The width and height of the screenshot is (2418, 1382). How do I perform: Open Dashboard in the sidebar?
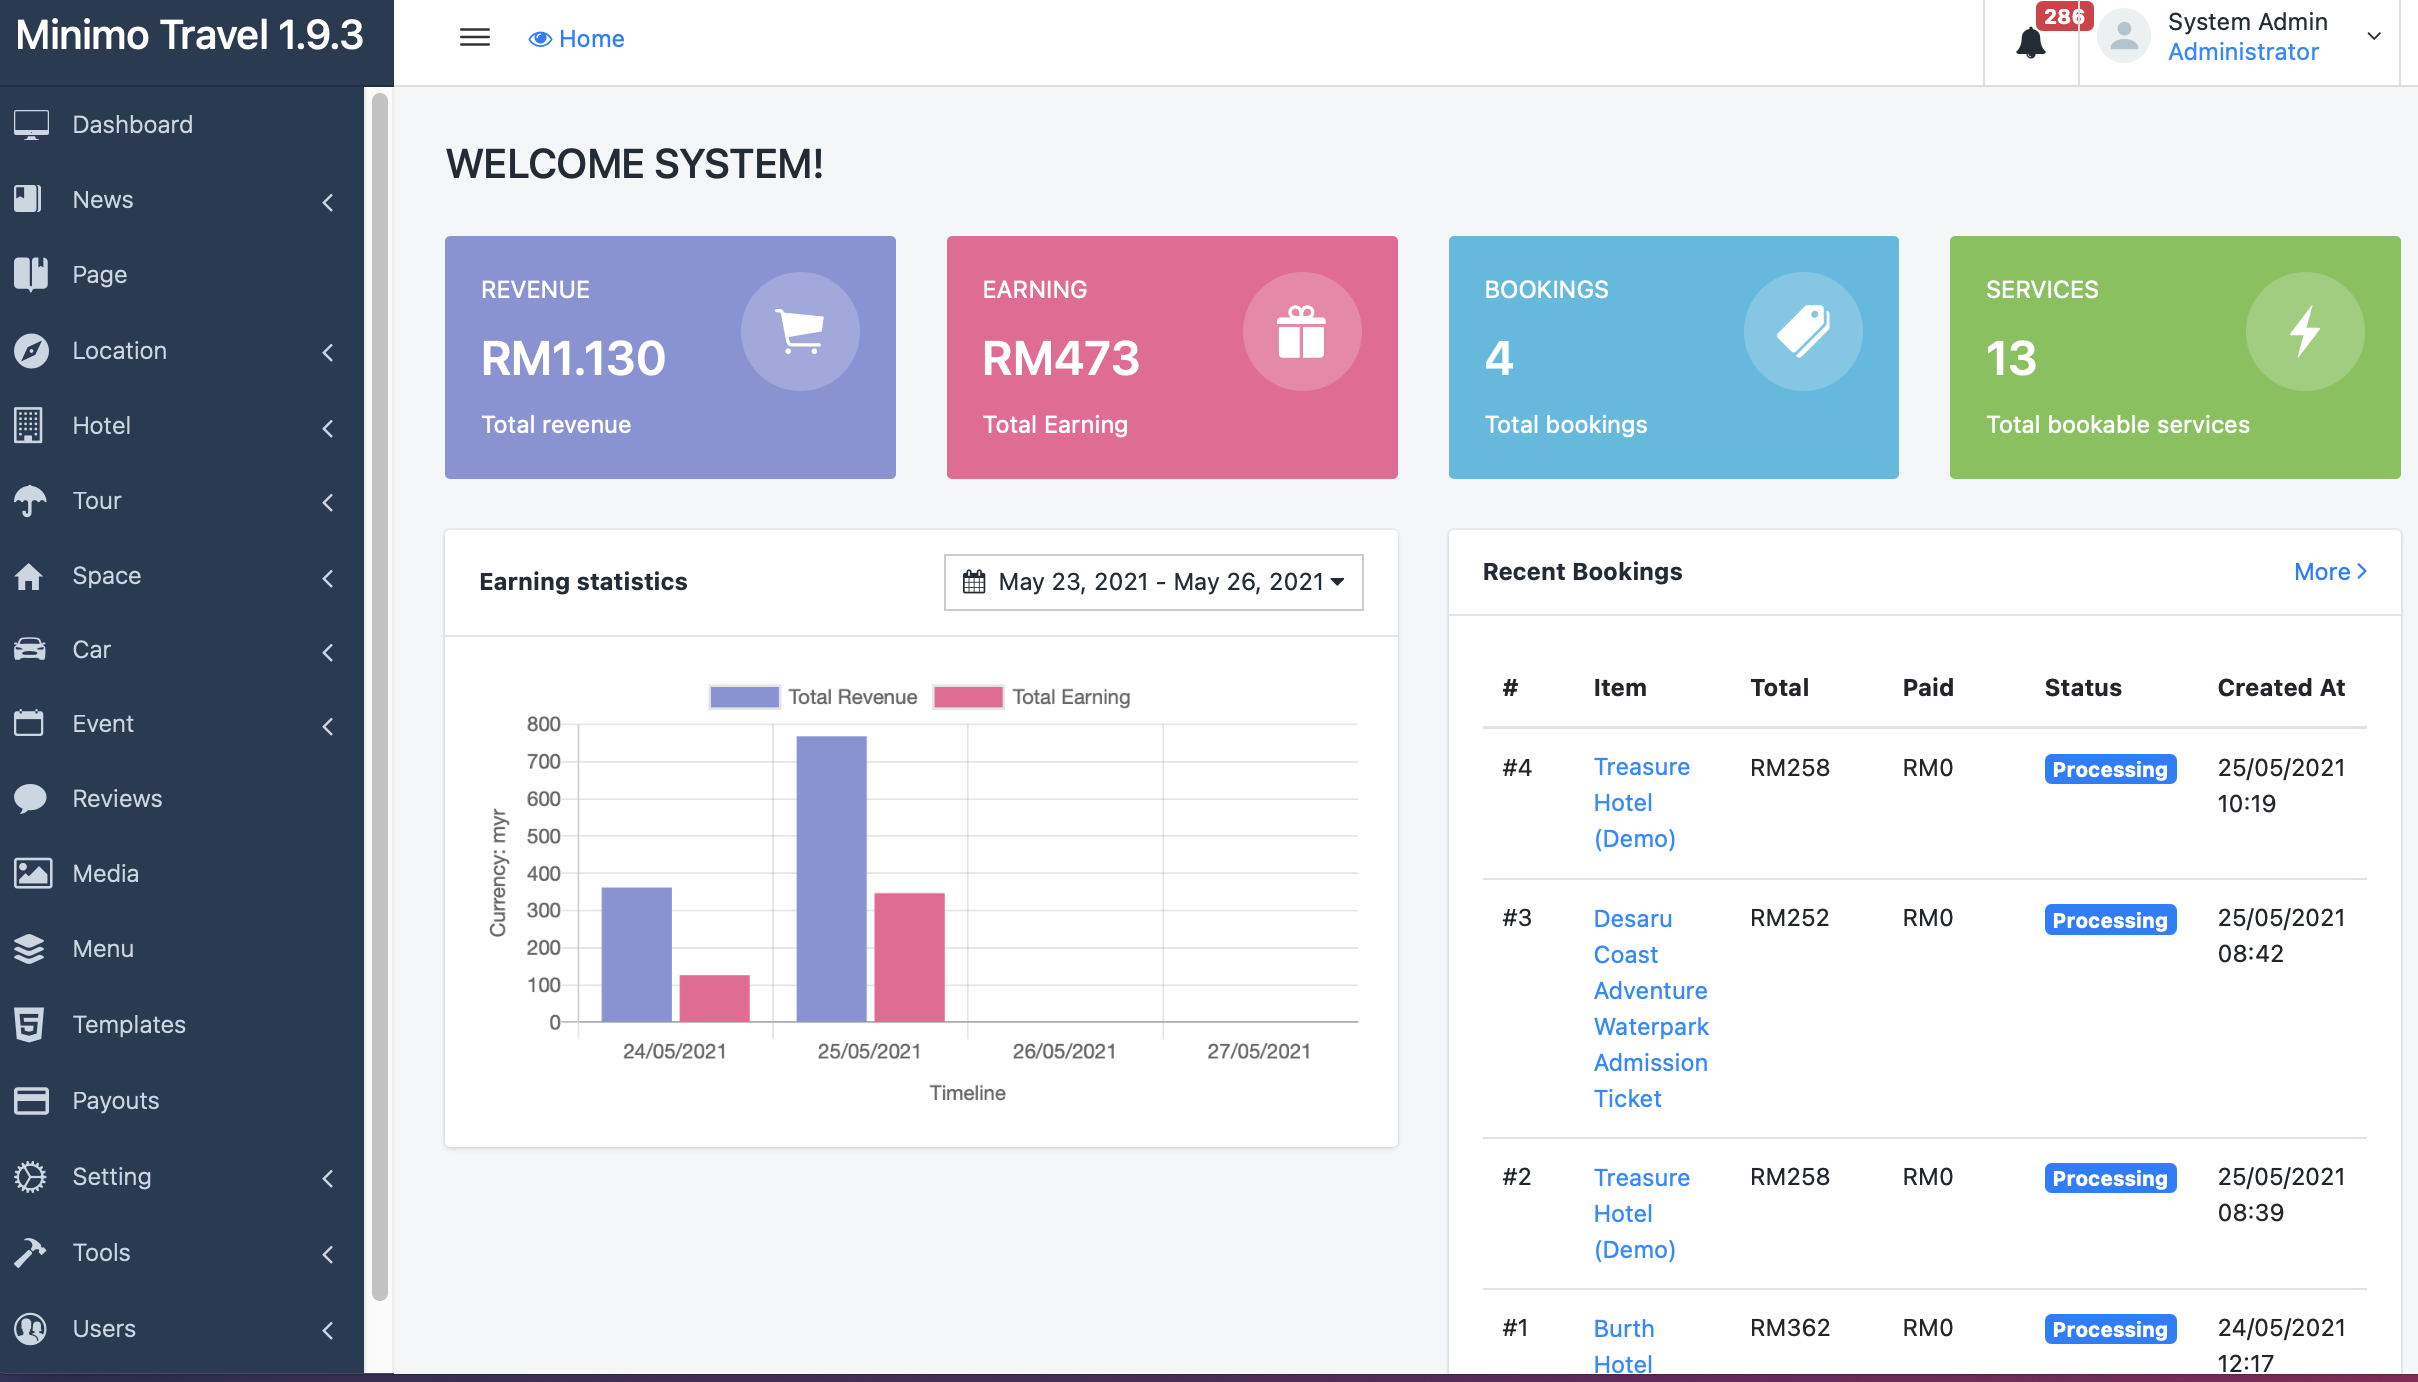(x=132, y=124)
